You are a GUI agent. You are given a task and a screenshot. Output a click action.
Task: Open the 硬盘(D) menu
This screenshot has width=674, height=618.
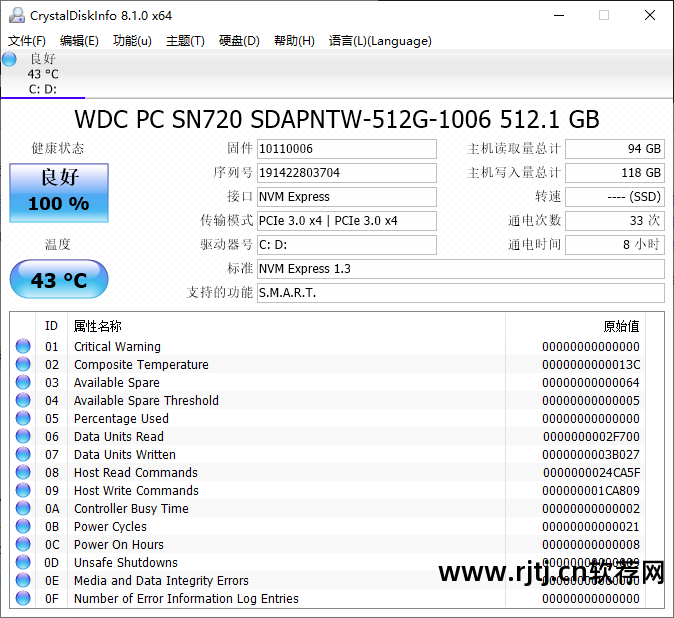pos(239,41)
